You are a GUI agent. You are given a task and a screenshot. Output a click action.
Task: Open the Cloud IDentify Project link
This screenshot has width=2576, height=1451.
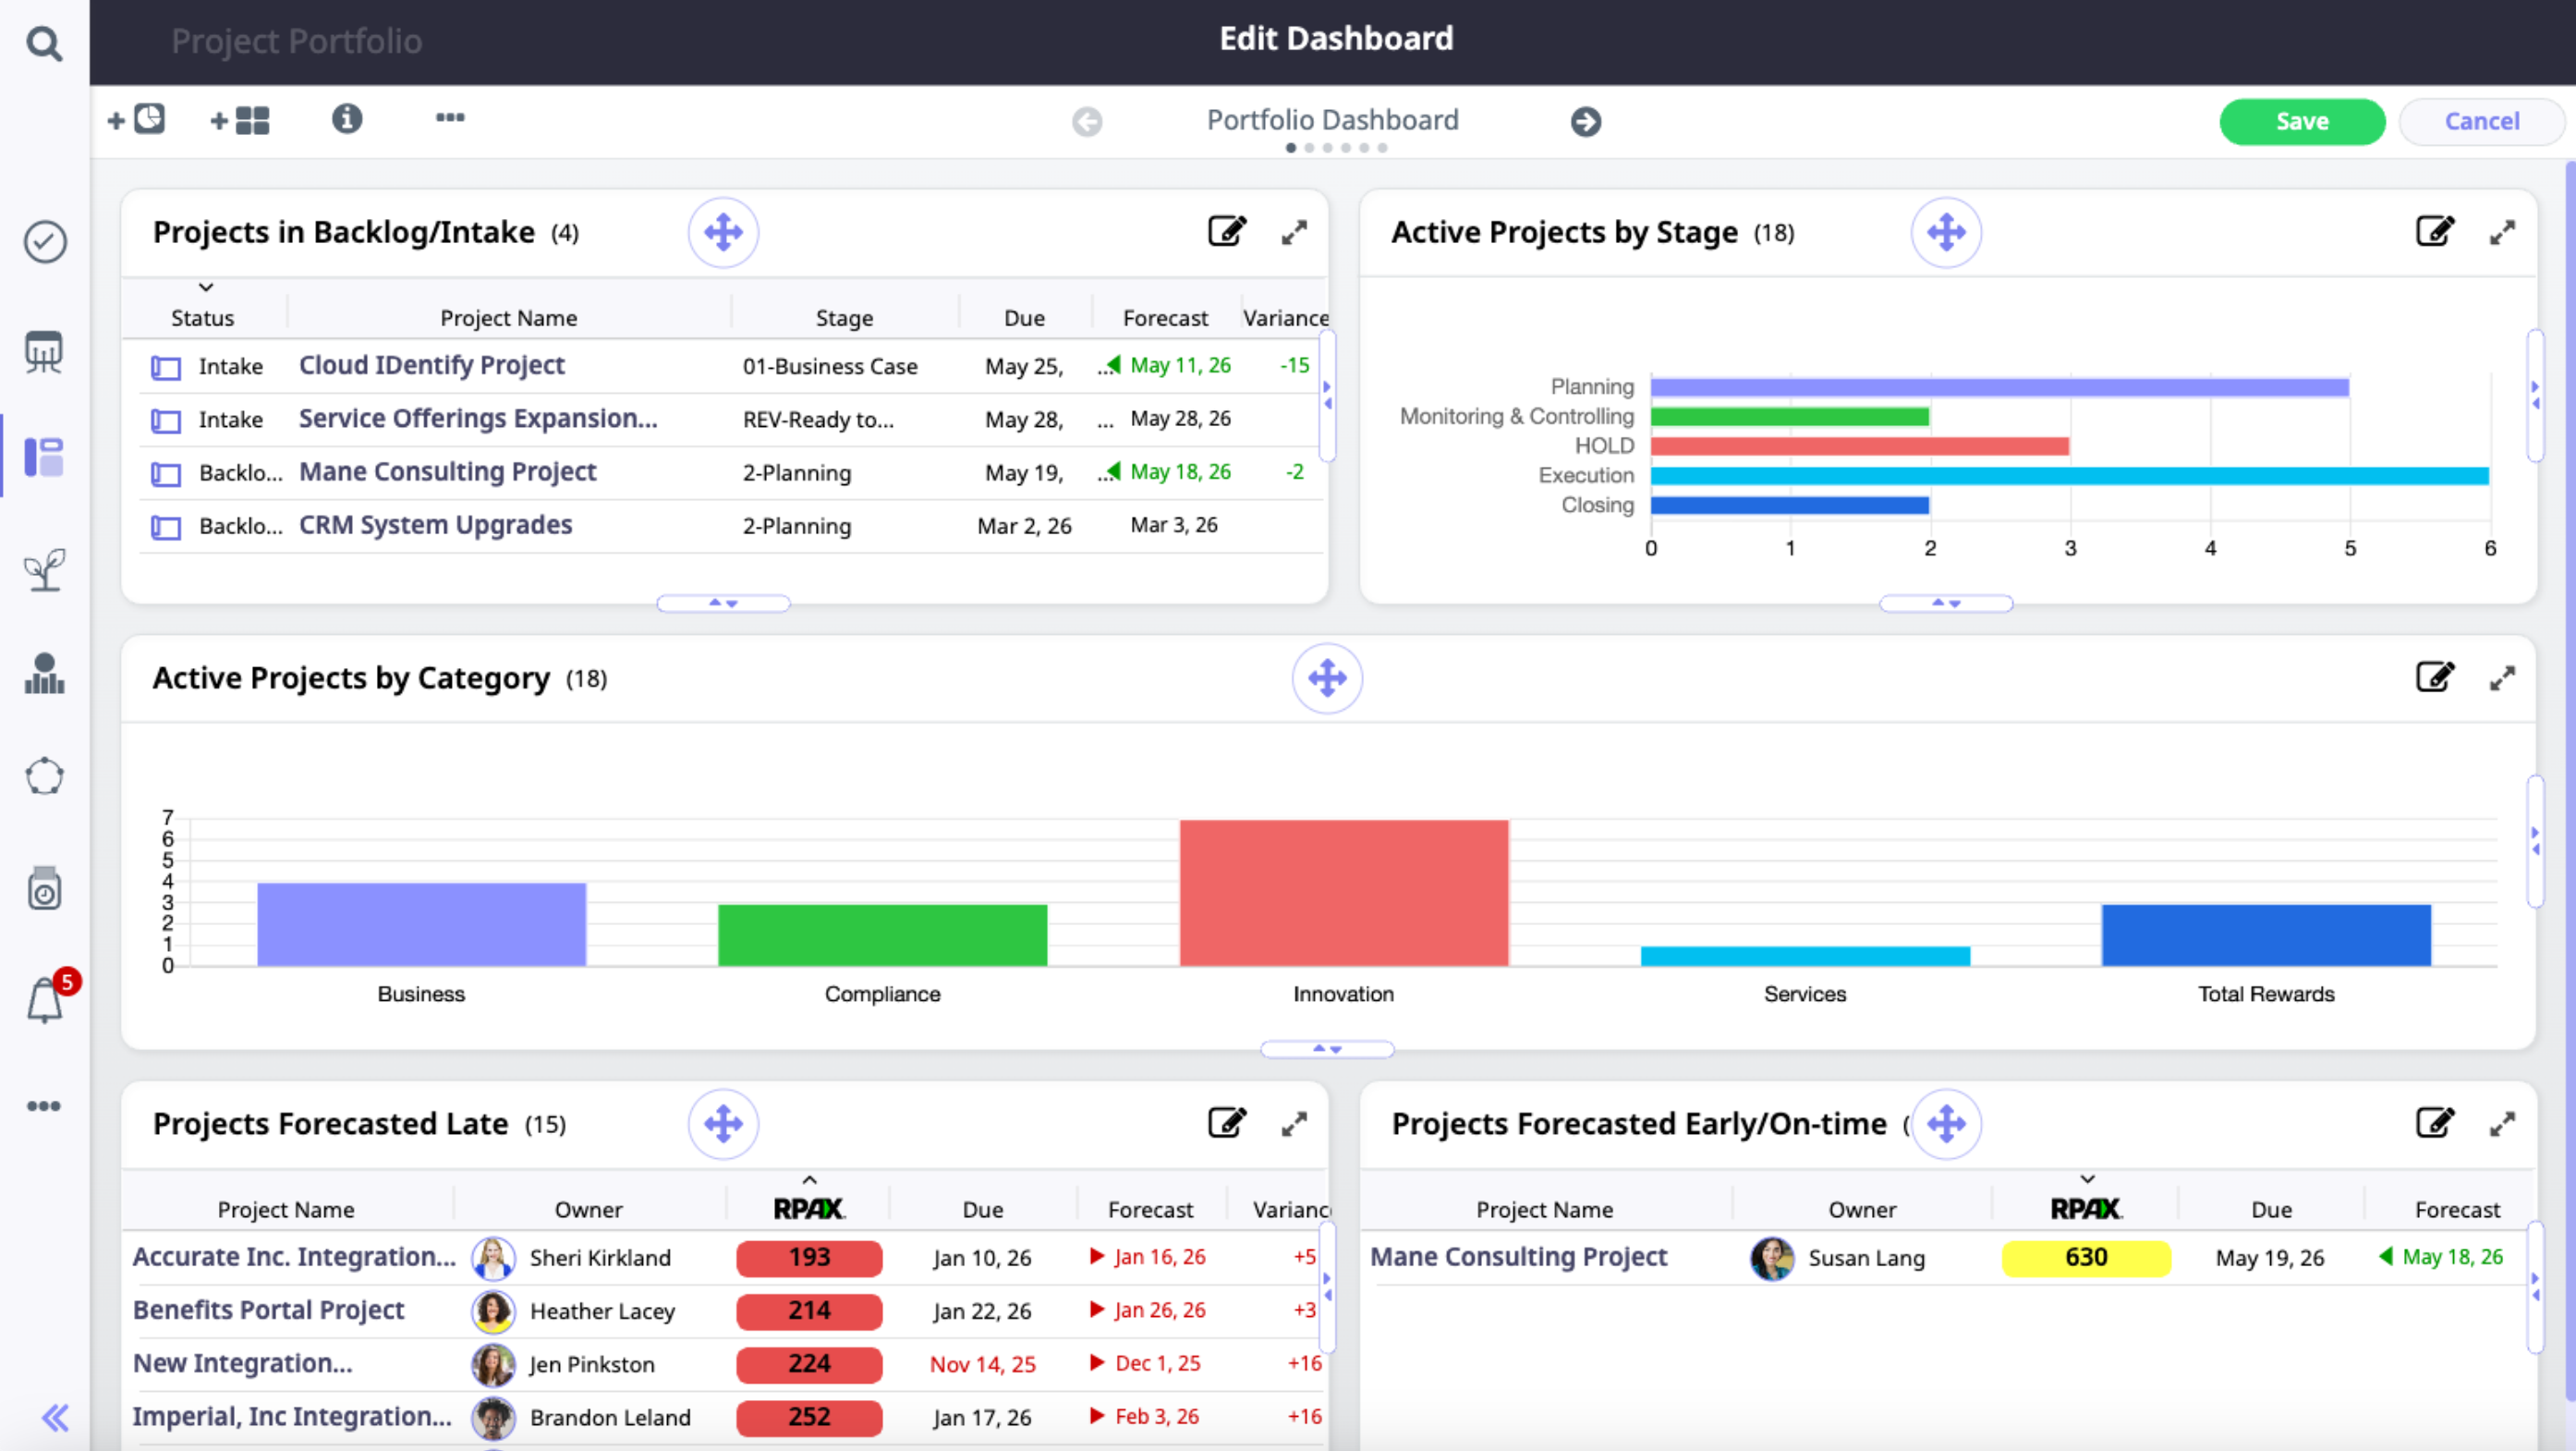(x=431, y=365)
